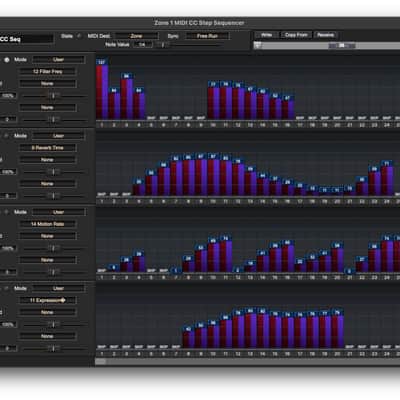This screenshot has height=400, width=400.
Task: Open the MIDI Dest Zone dropdown
Action: [137, 36]
